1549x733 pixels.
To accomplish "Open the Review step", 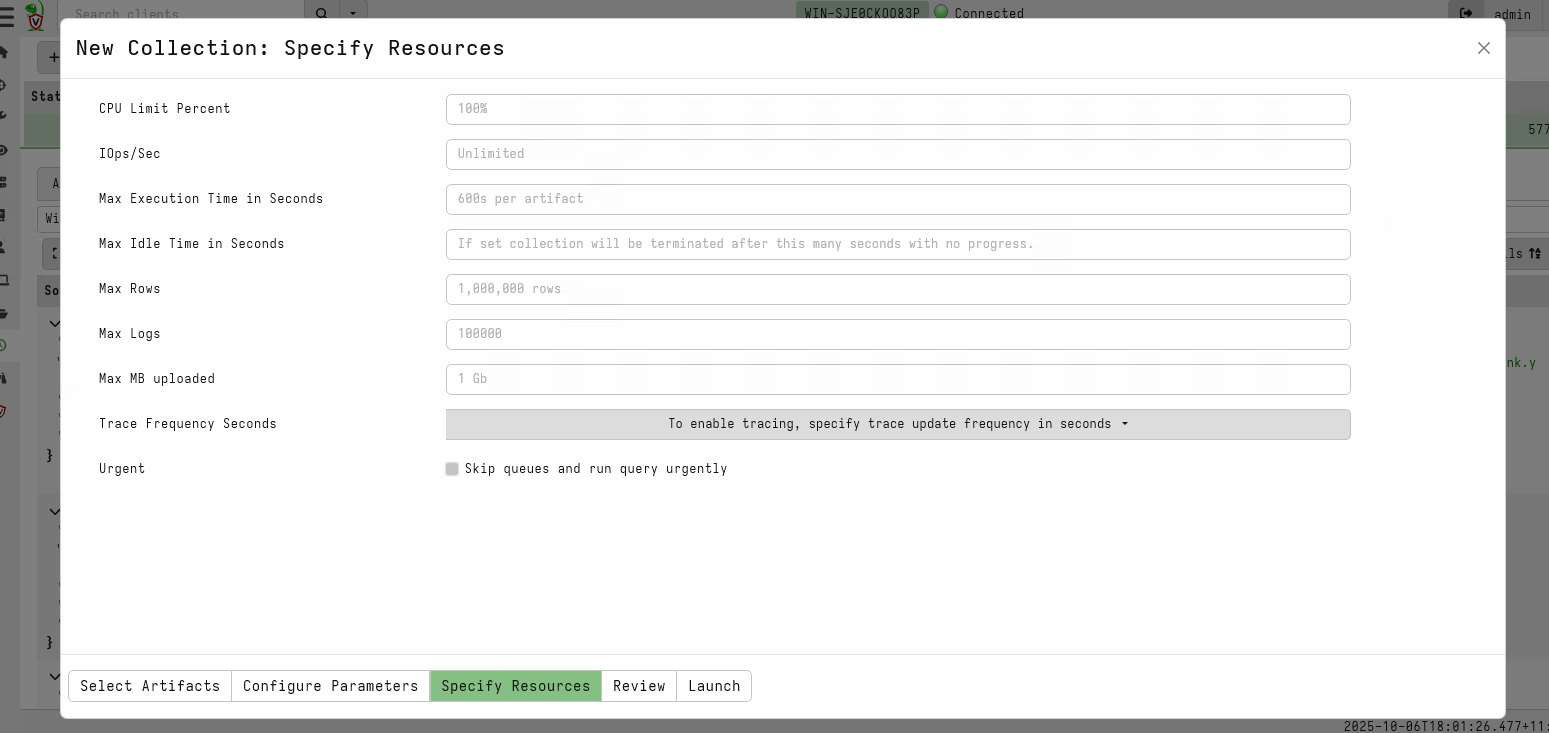I will [638, 686].
